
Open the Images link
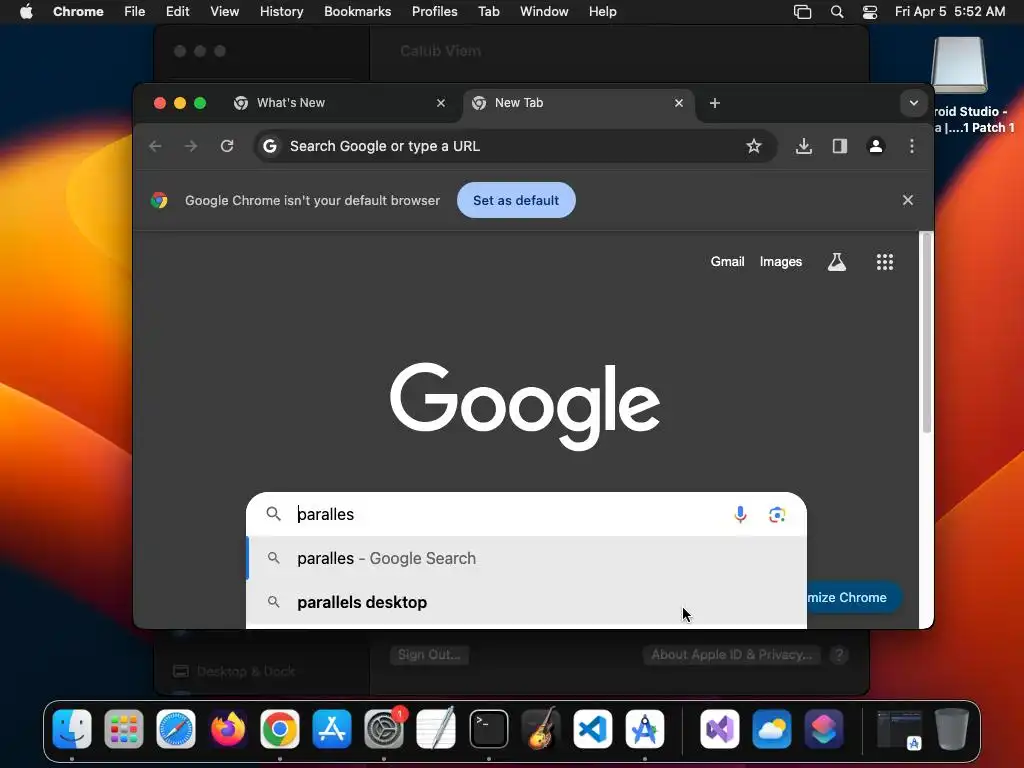click(x=780, y=261)
